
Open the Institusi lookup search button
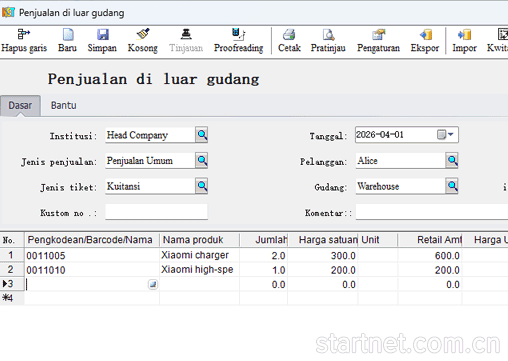click(x=202, y=135)
